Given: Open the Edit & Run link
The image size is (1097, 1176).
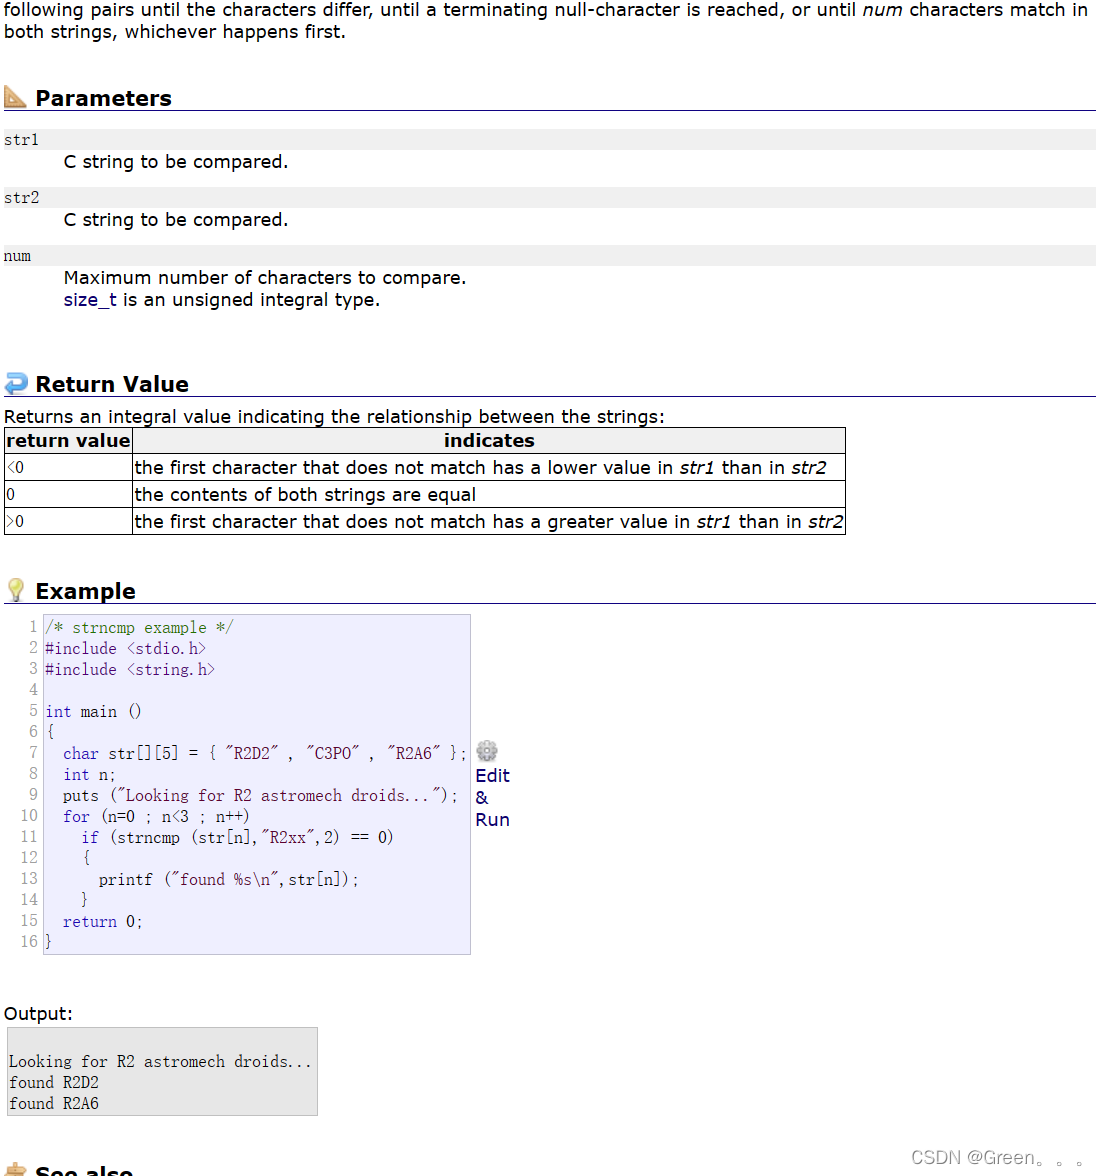Looking at the screenshot, I should [493, 797].
